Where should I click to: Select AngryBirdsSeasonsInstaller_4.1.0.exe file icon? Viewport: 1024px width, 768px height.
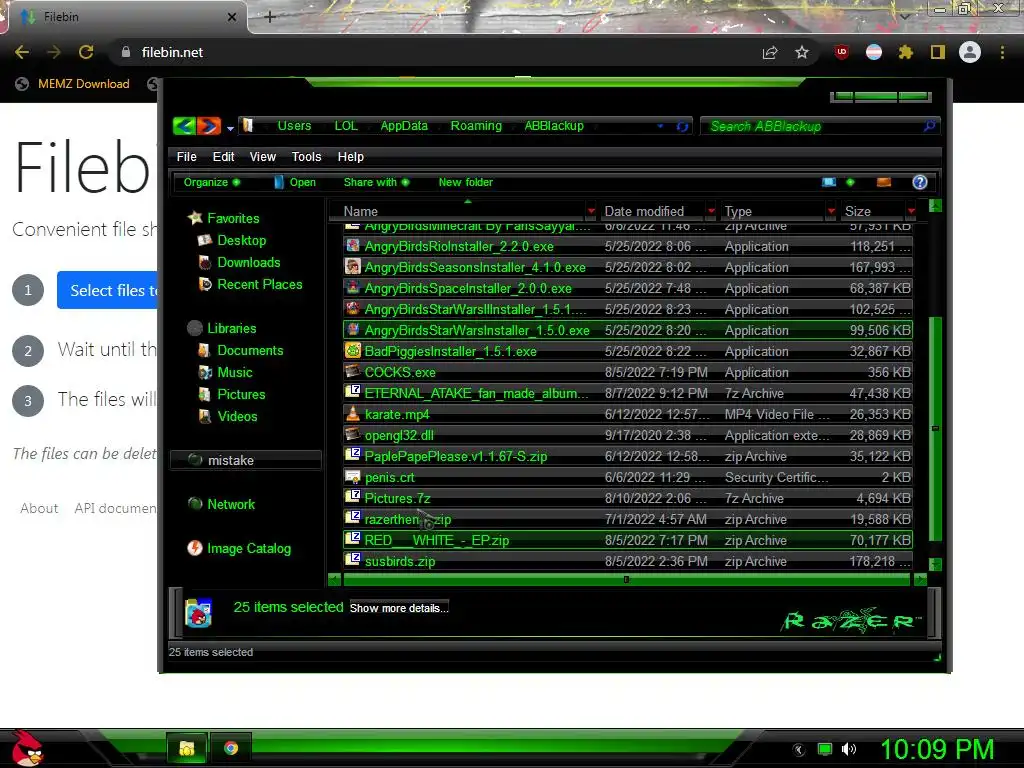click(x=353, y=267)
